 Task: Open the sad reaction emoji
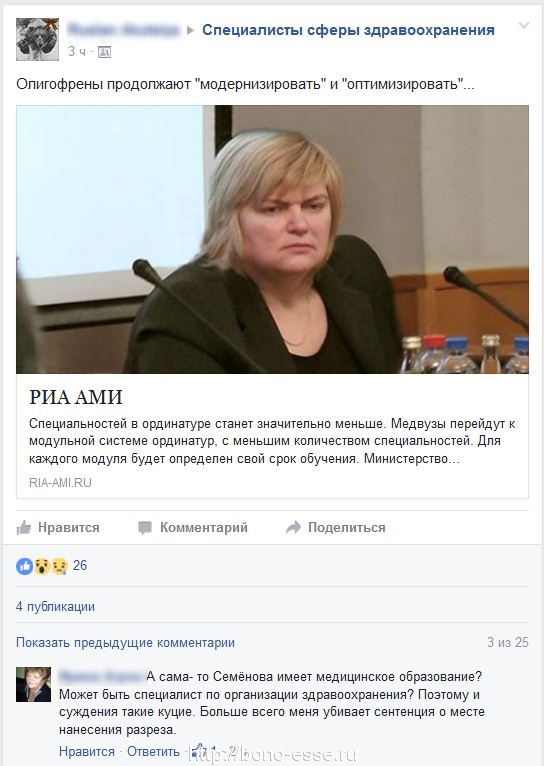(x=60, y=566)
